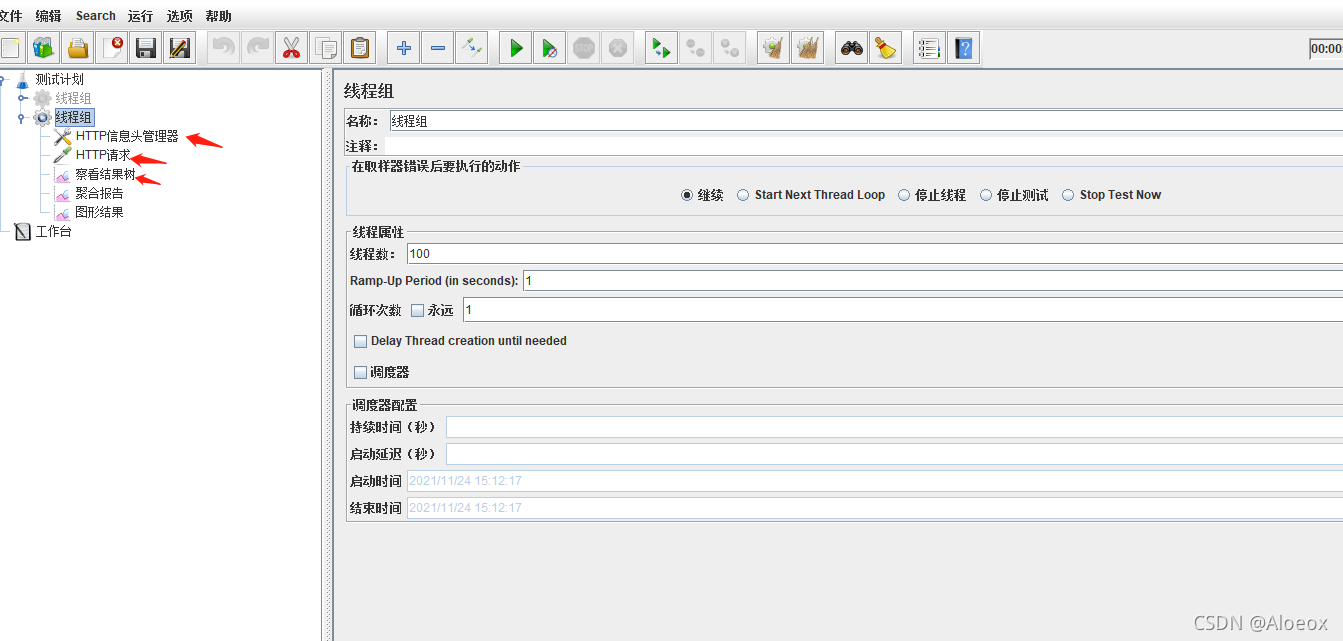Image resolution: width=1343 pixels, height=641 pixels.
Task: Open the Function Helper dialog icon
Action: pos(930,47)
